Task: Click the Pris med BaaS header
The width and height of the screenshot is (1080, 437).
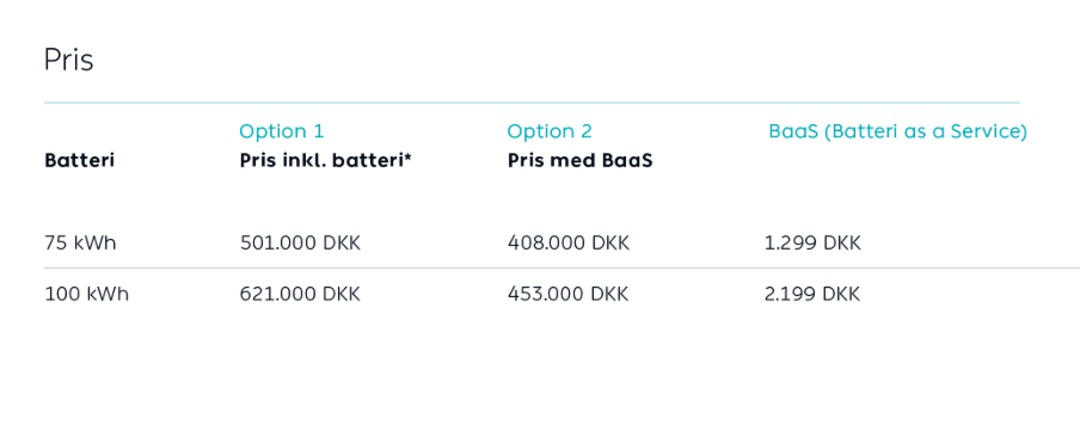Action: pos(580,161)
